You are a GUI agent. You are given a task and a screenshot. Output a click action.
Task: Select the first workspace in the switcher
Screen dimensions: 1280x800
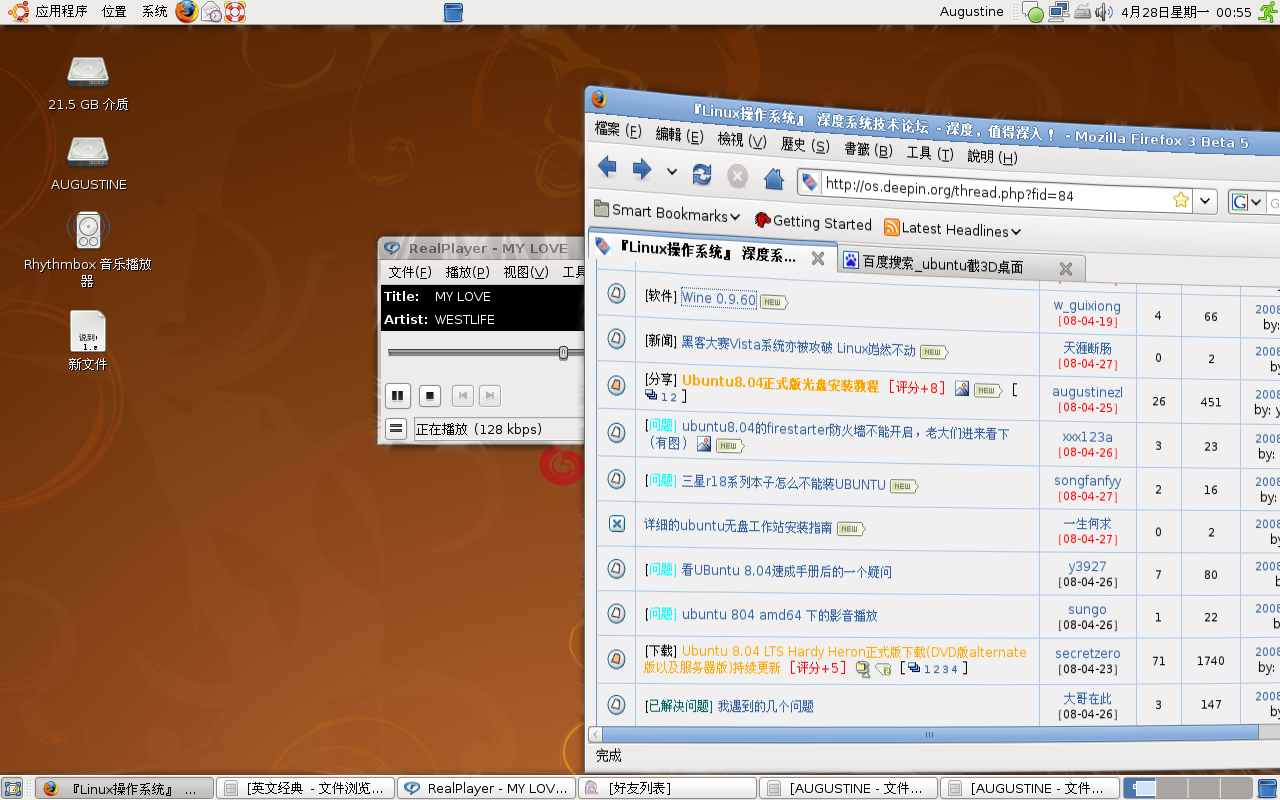(1140, 788)
